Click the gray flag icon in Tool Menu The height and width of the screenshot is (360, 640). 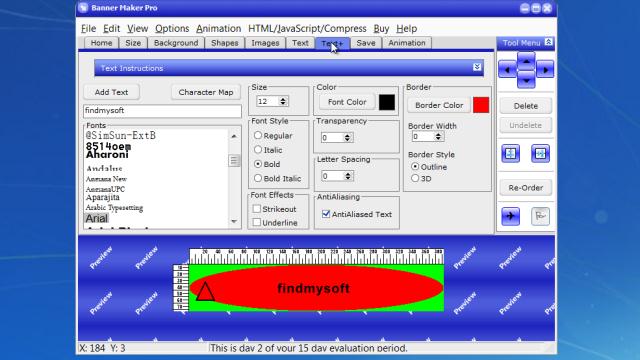click(540, 216)
